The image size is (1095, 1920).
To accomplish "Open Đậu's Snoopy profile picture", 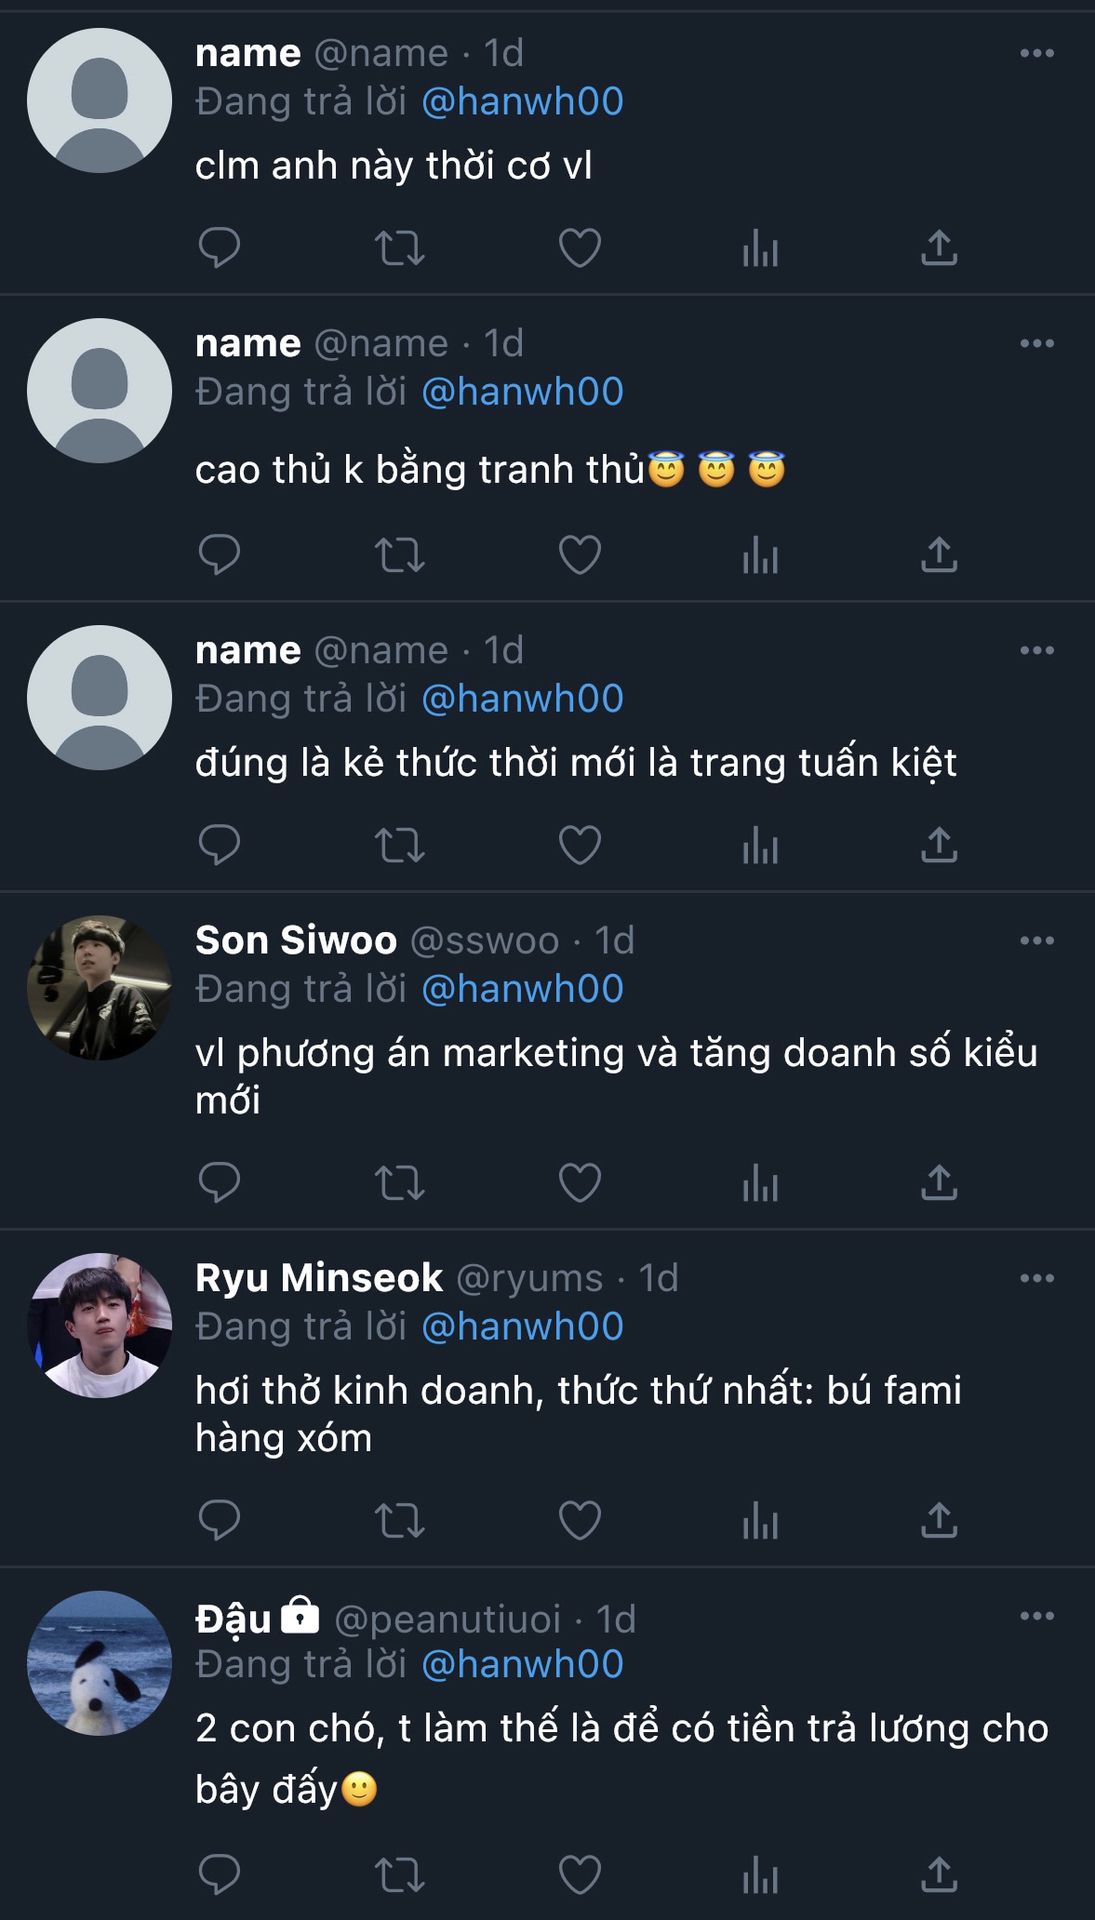I will [x=99, y=1663].
